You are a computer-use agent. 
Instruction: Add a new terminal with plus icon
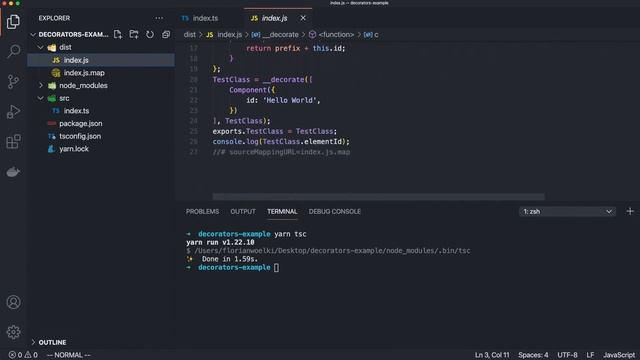pyautogui.click(x=630, y=211)
